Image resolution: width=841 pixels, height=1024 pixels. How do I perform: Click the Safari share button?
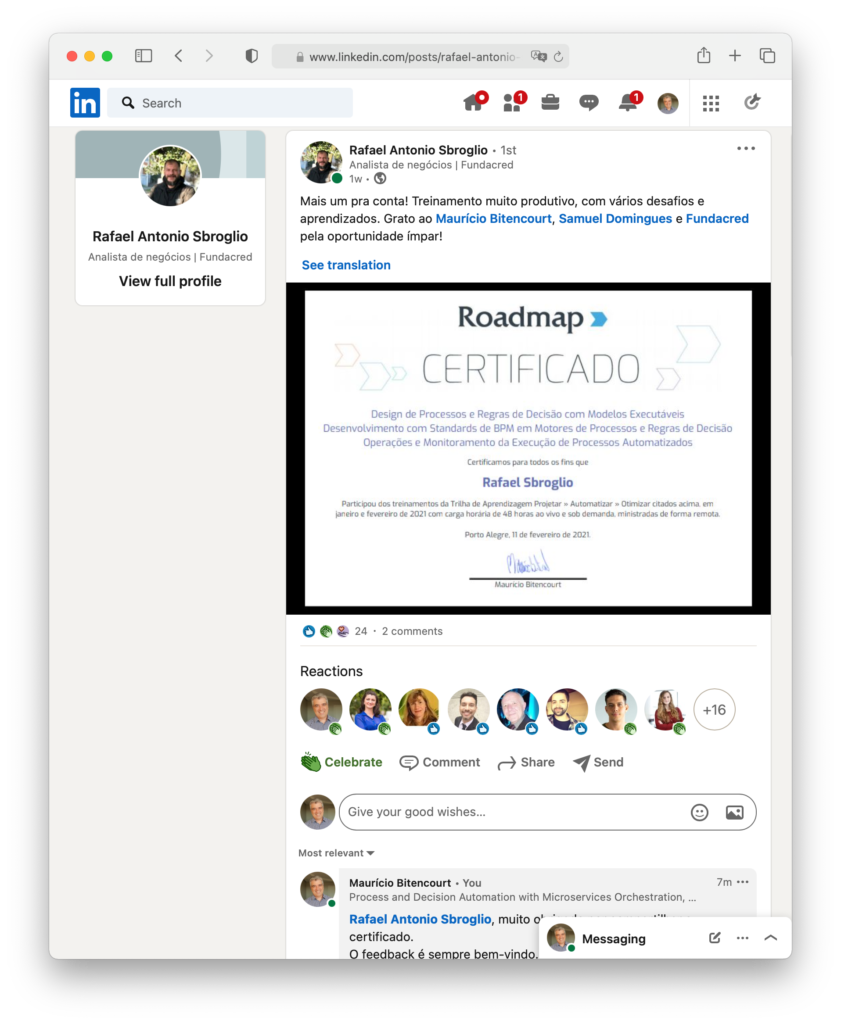pyautogui.click(x=704, y=56)
